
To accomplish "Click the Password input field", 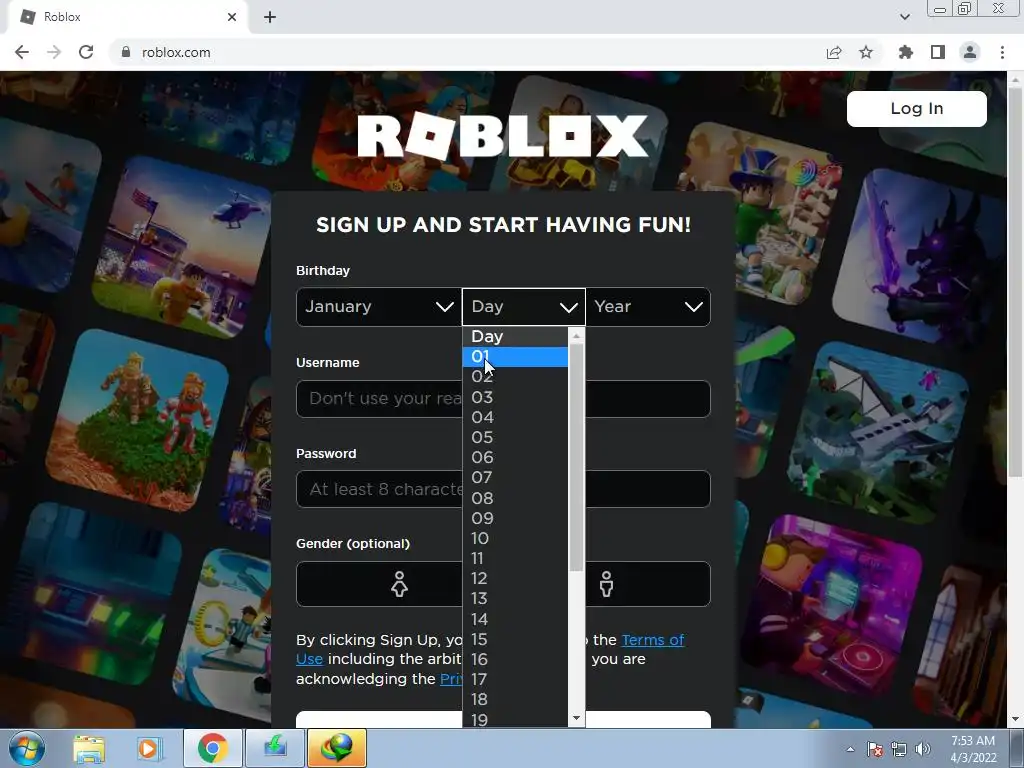I will pos(503,489).
